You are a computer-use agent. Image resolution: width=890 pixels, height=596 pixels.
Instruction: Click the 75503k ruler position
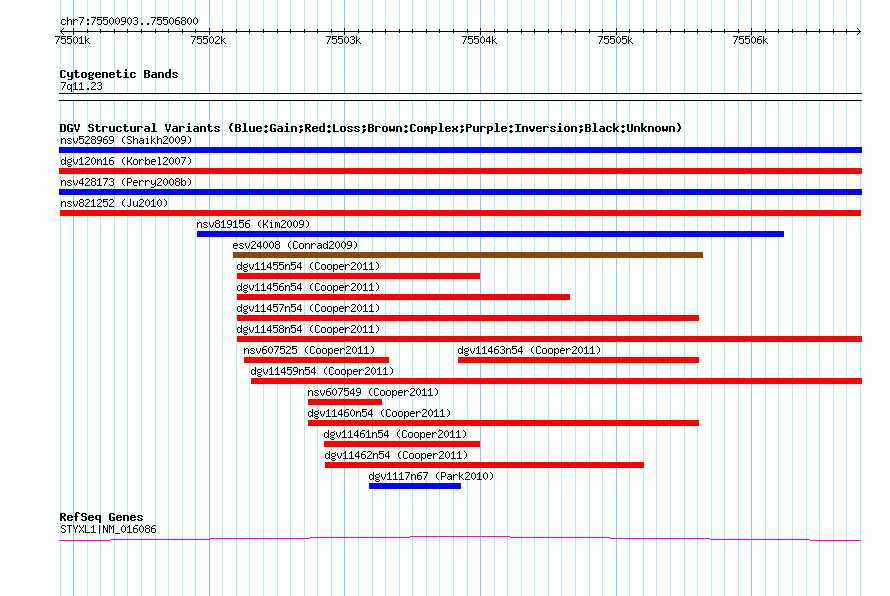pyautogui.click(x=343, y=40)
